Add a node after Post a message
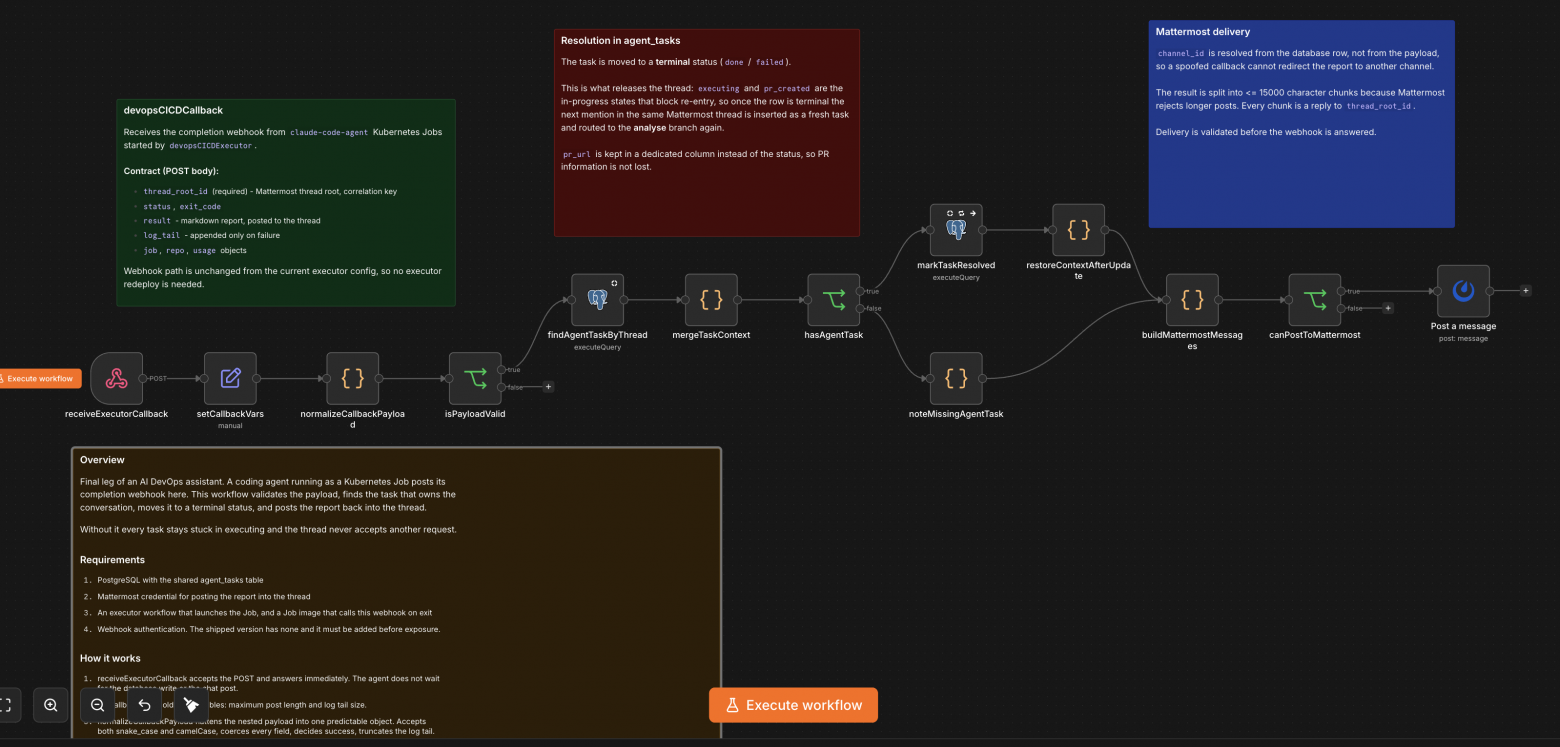The height and width of the screenshot is (747, 1560). click(1525, 291)
